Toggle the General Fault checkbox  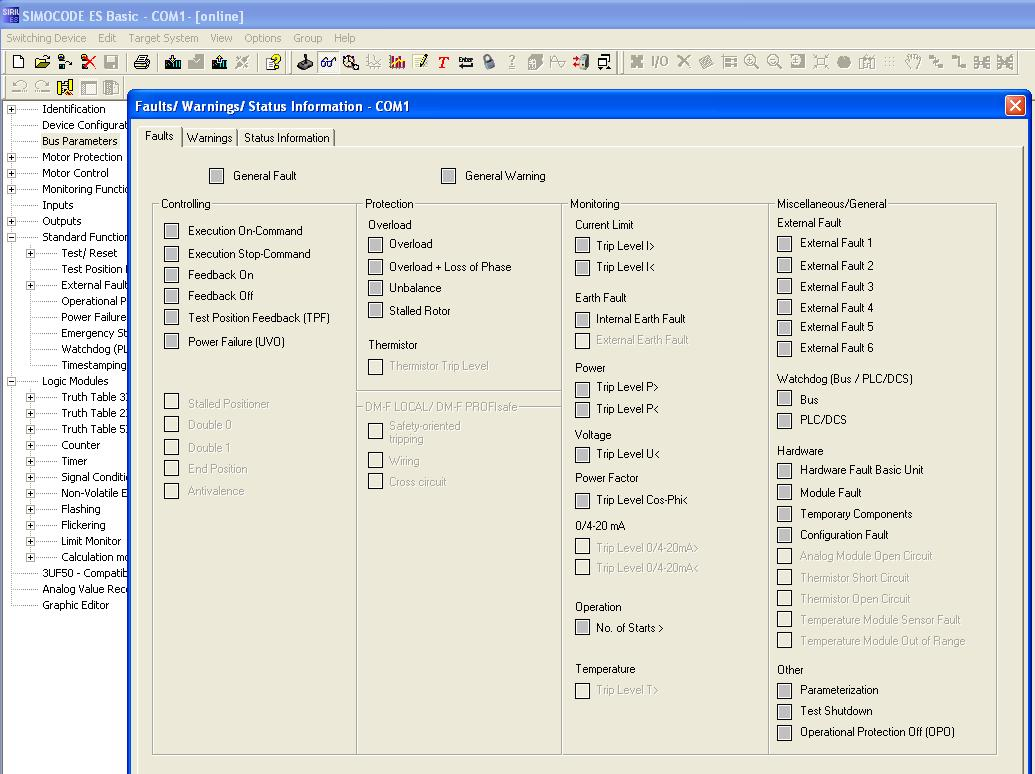217,176
